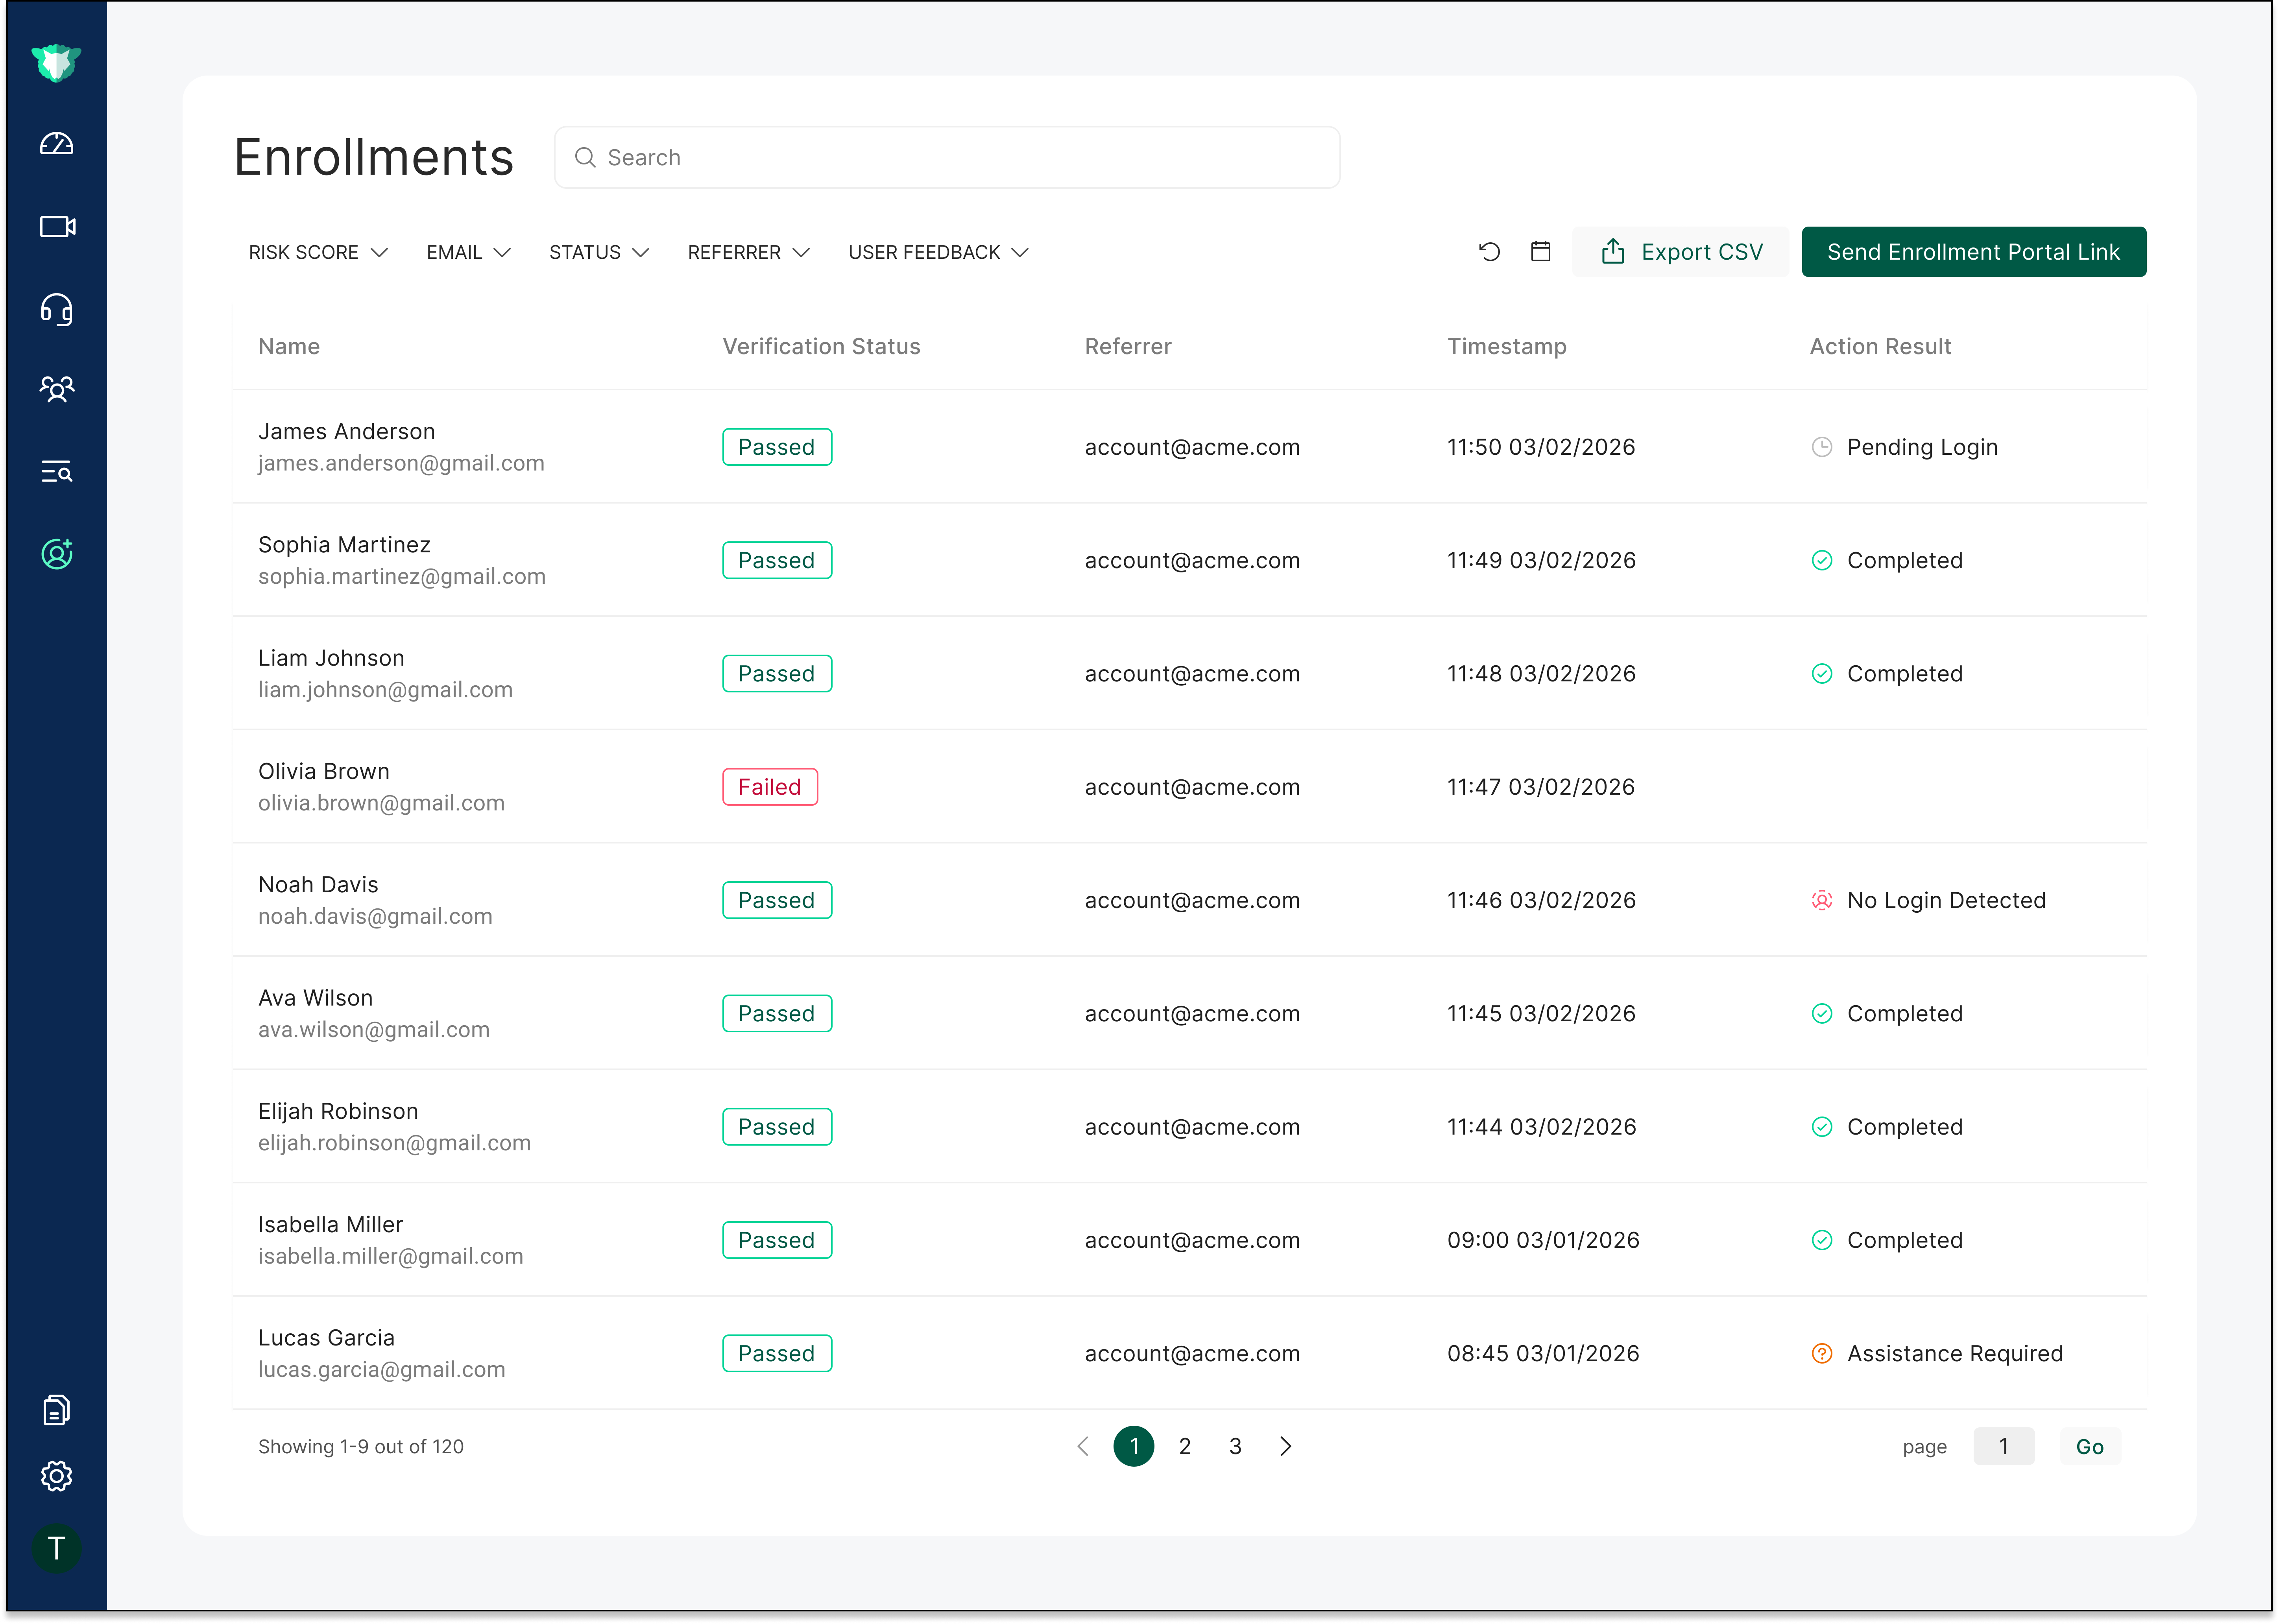This screenshot has height=1624, width=2279.
Task: Click the Verification Status column header
Action: coord(821,347)
